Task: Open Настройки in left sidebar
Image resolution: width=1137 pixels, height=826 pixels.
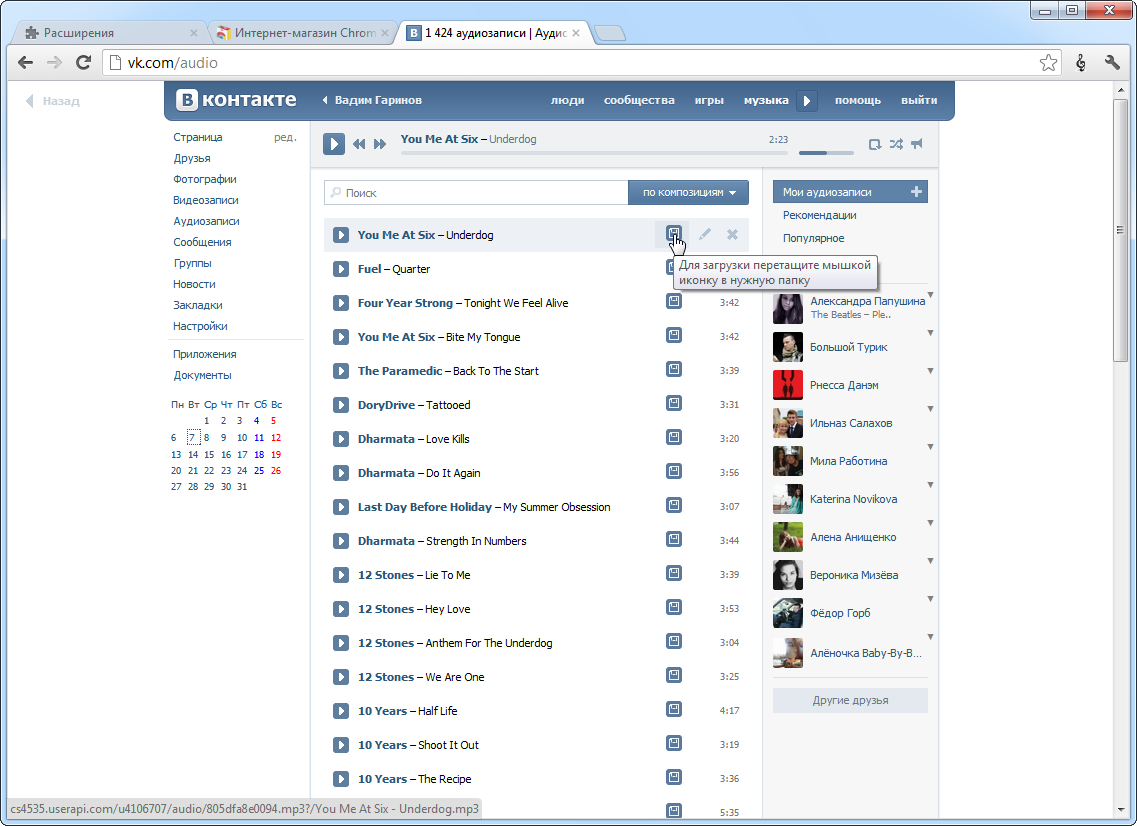Action: point(200,326)
